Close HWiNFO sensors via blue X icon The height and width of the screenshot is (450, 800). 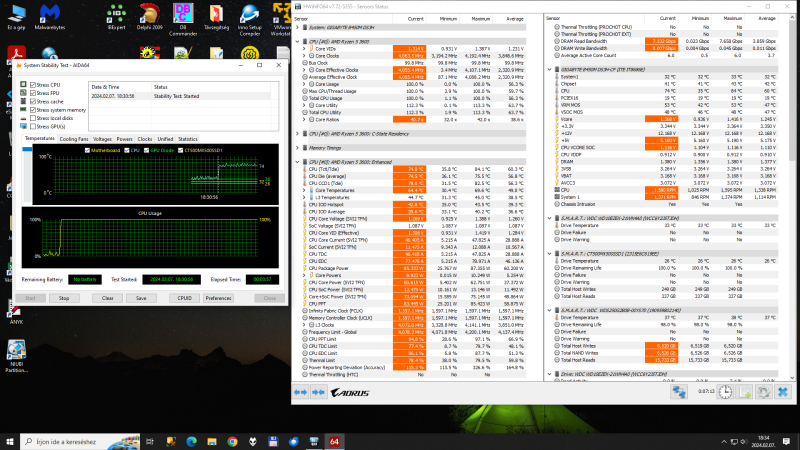pos(783,392)
